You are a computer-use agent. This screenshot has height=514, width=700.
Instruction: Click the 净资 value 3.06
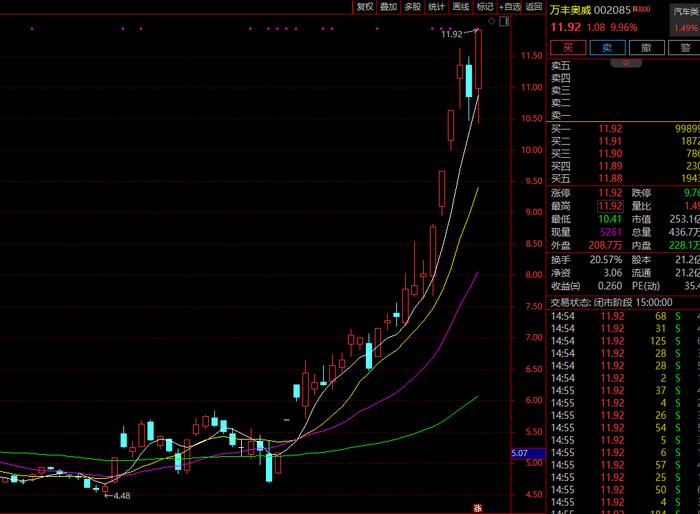[x=612, y=273]
